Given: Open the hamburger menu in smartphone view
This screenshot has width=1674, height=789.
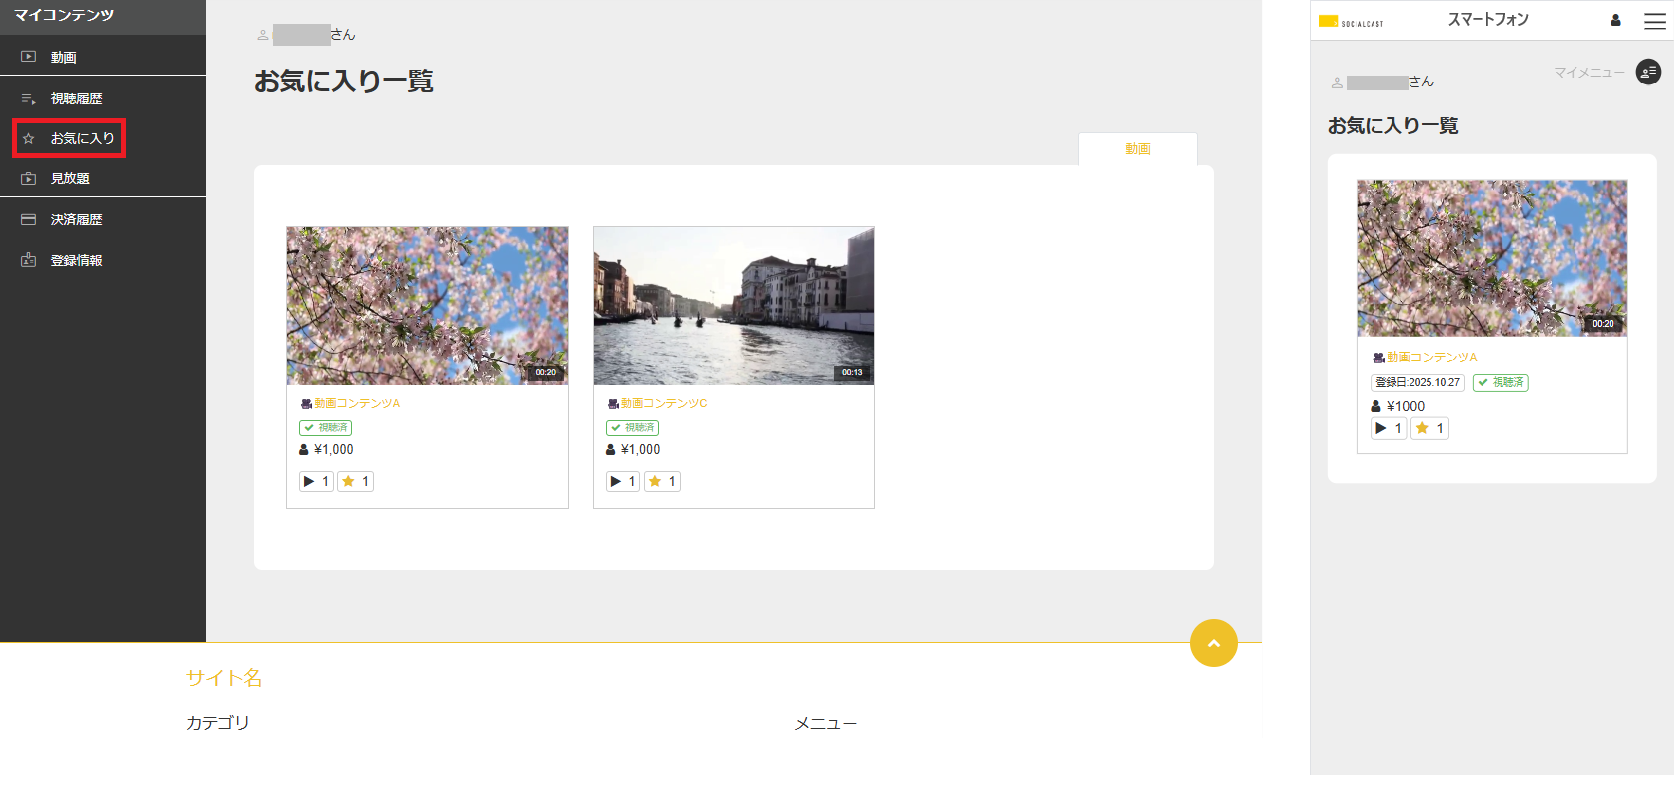Looking at the screenshot, I should click(1655, 21).
